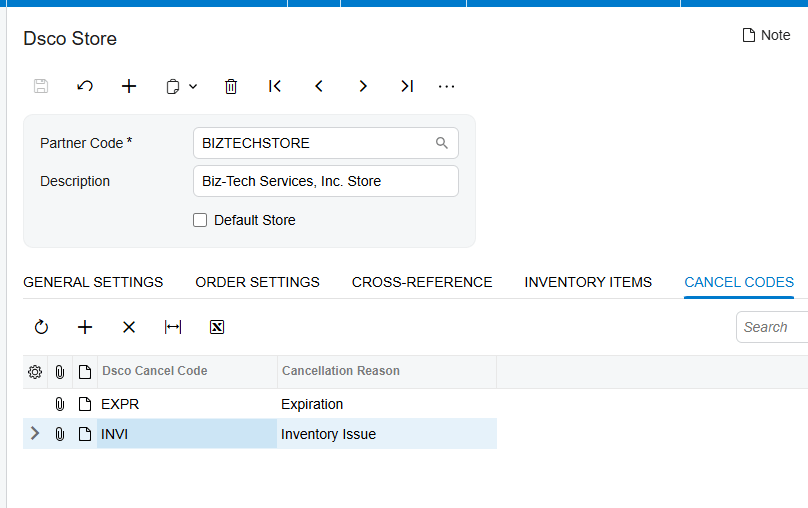Select the Expiration reason cell
808x508 pixels.
(387, 404)
